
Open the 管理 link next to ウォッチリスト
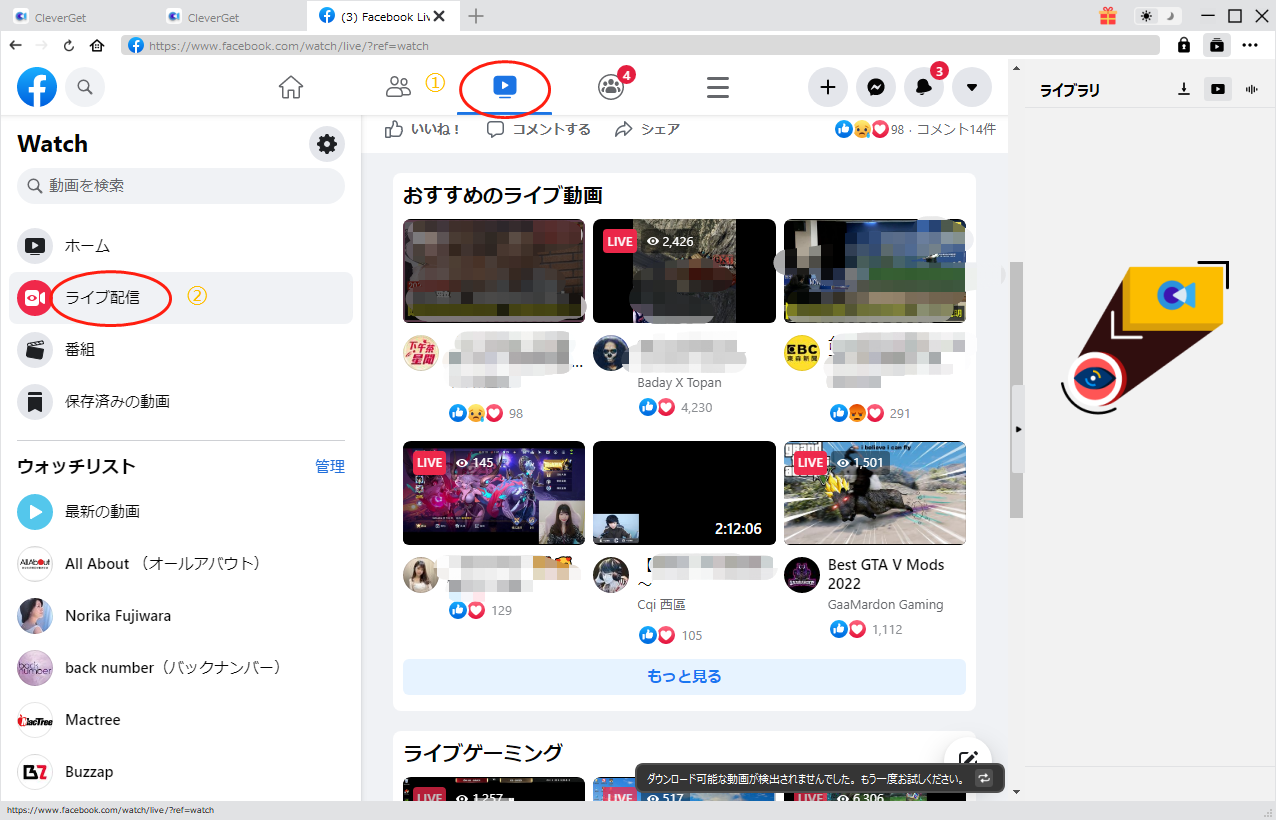[330, 466]
